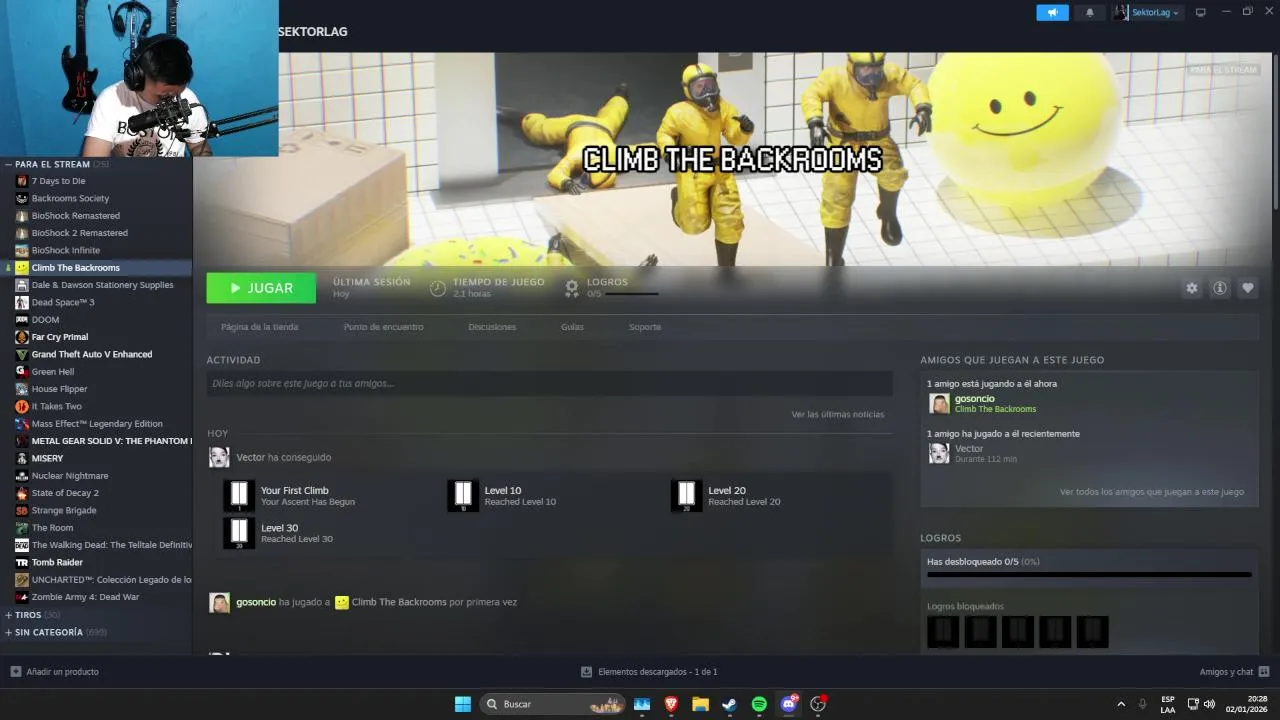
Task: Open the LOGROS achievements gear icon
Action: (x=572, y=288)
